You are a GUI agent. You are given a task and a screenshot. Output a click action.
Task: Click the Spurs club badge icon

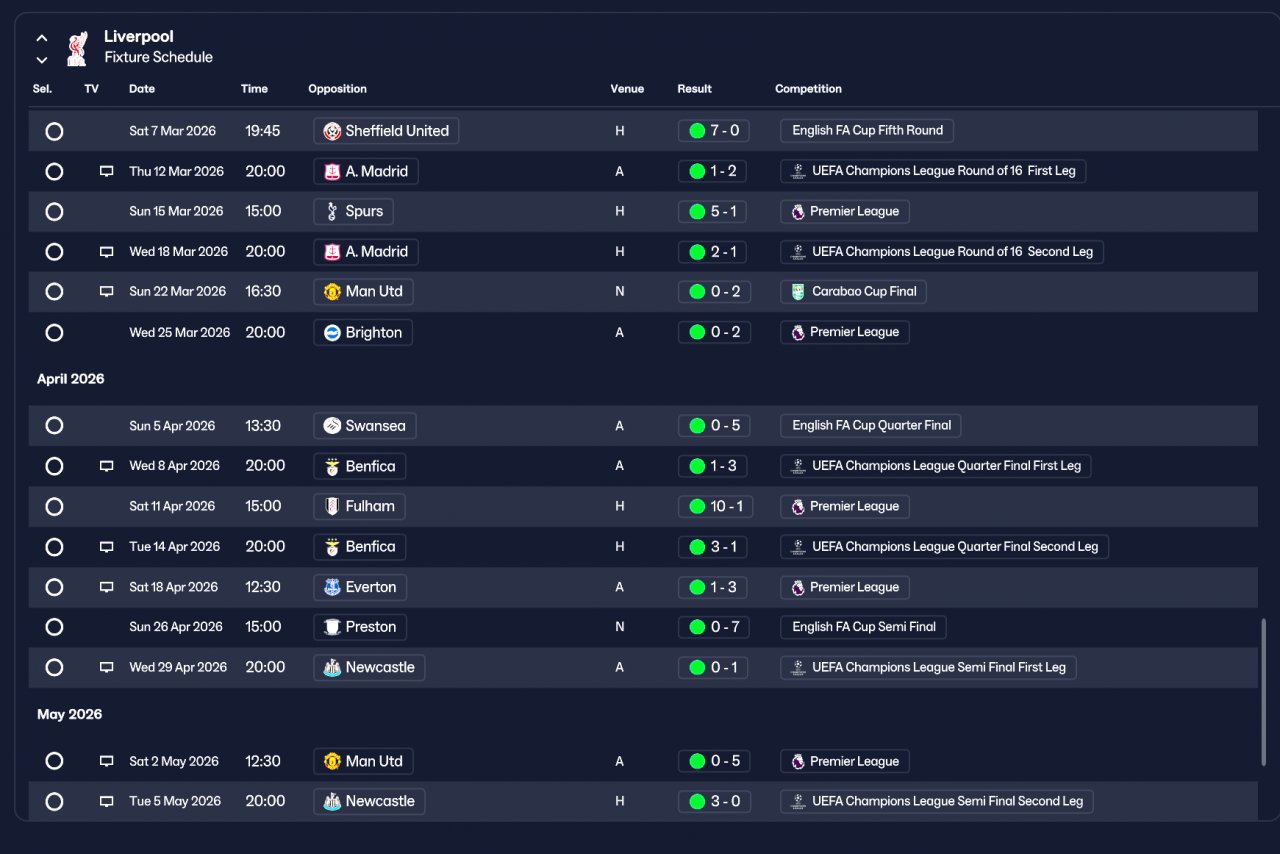click(332, 212)
